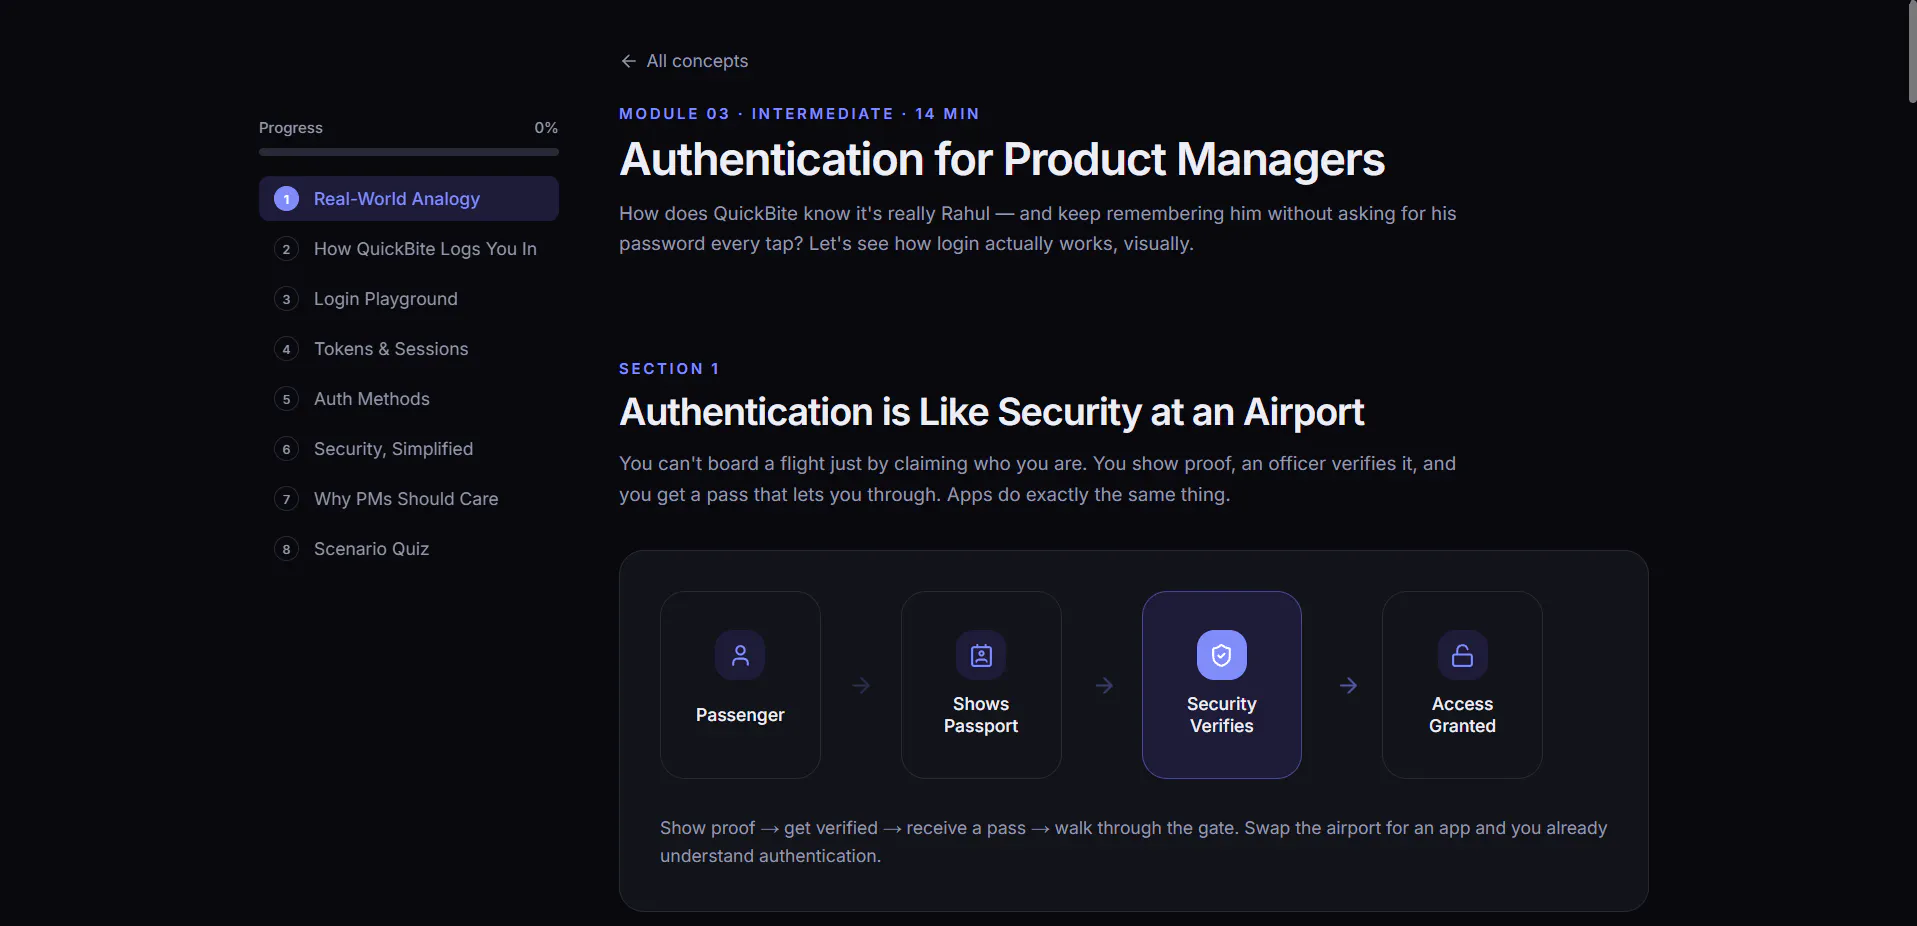Click the Shows Passport ID icon

[x=981, y=655]
